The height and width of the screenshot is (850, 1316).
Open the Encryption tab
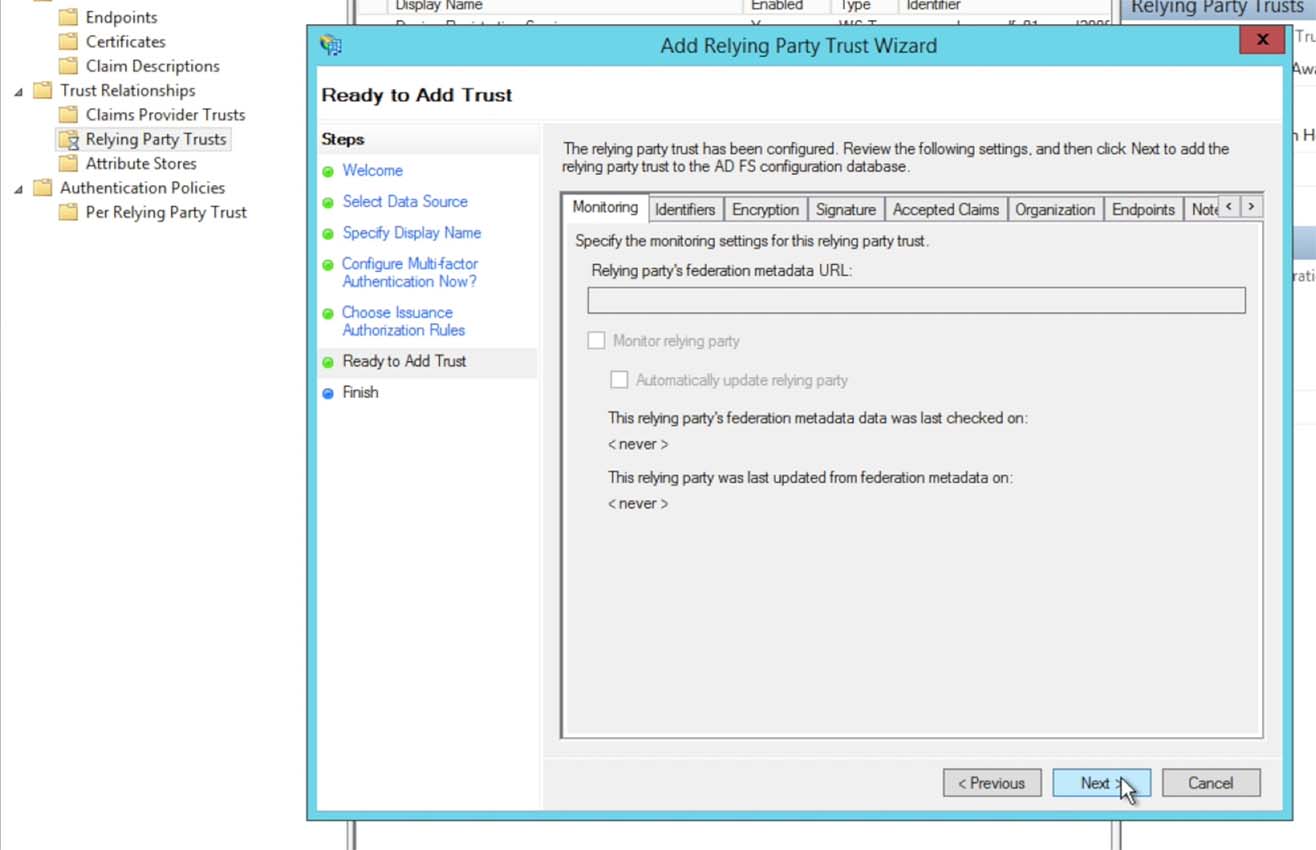[x=765, y=209]
